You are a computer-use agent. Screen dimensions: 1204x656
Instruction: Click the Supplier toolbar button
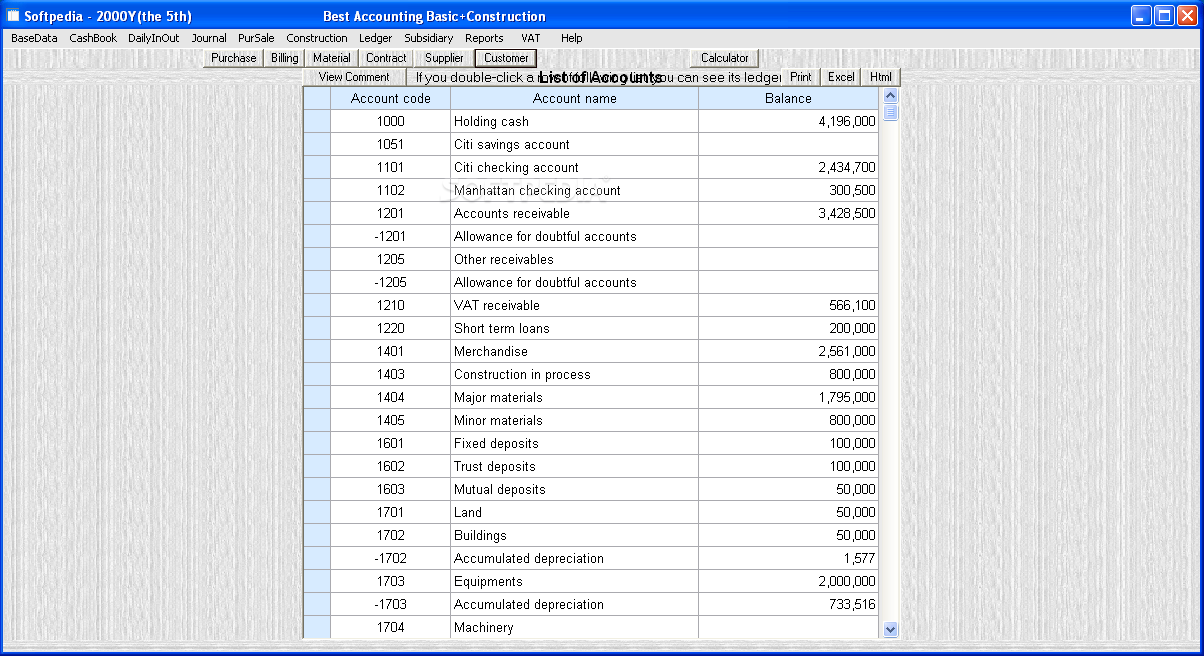coord(444,58)
